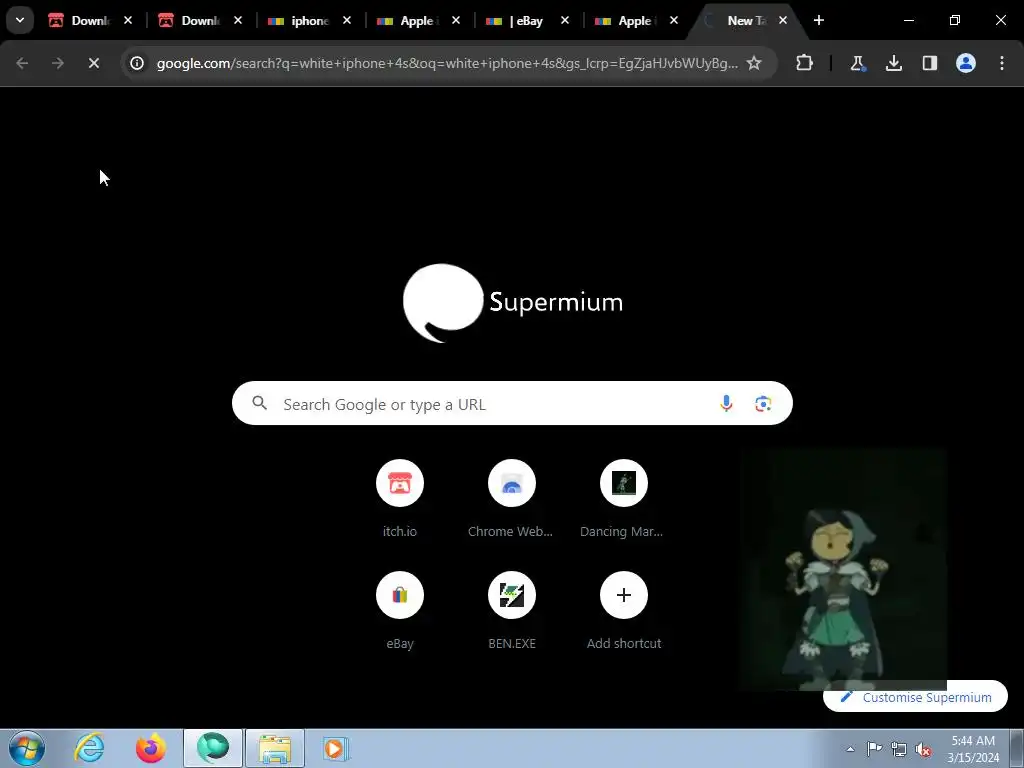
Task: Close the first Download tab
Action: click(128, 20)
